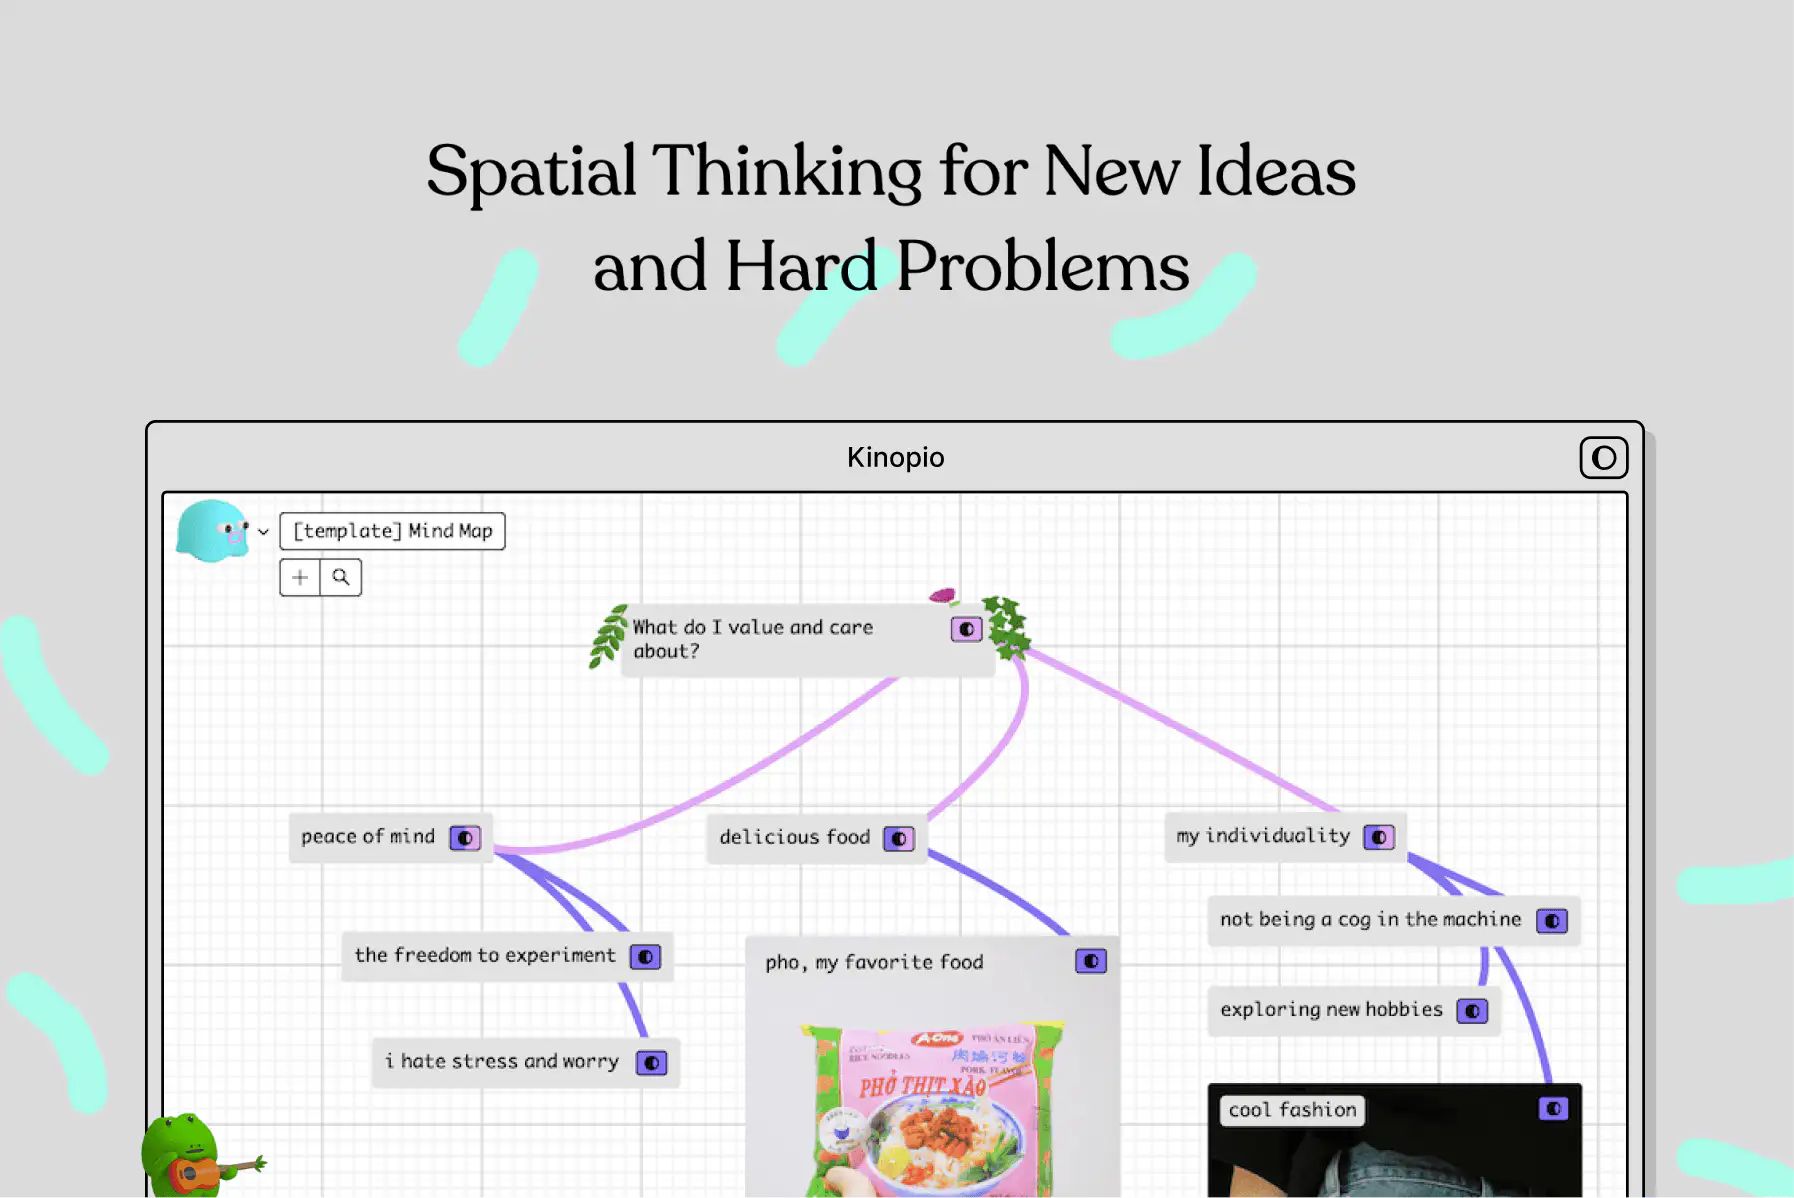The width and height of the screenshot is (1794, 1198).
Task: Open search using the magnifying glass icon
Action: pyautogui.click(x=341, y=577)
